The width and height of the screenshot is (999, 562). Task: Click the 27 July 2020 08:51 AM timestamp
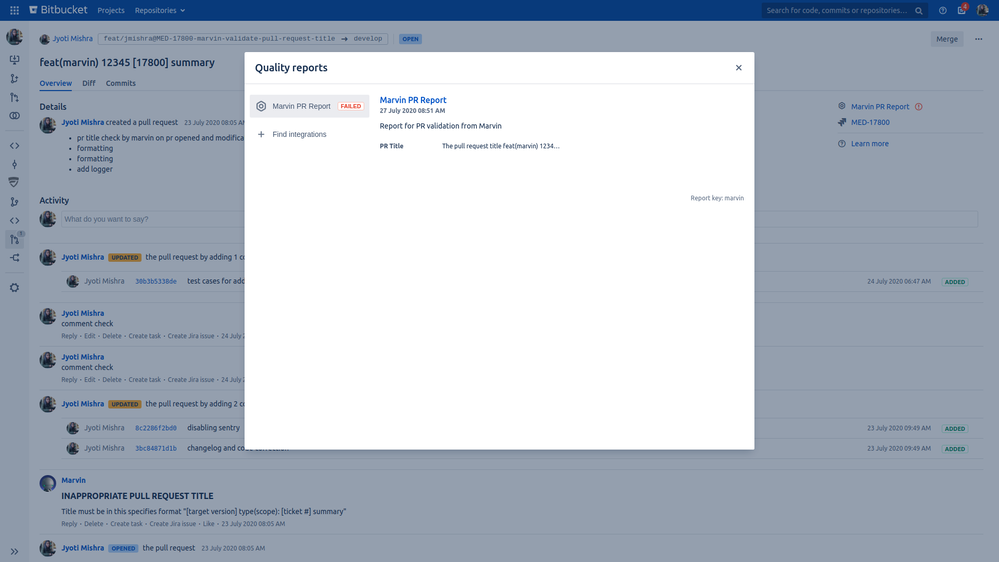pos(412,111)
